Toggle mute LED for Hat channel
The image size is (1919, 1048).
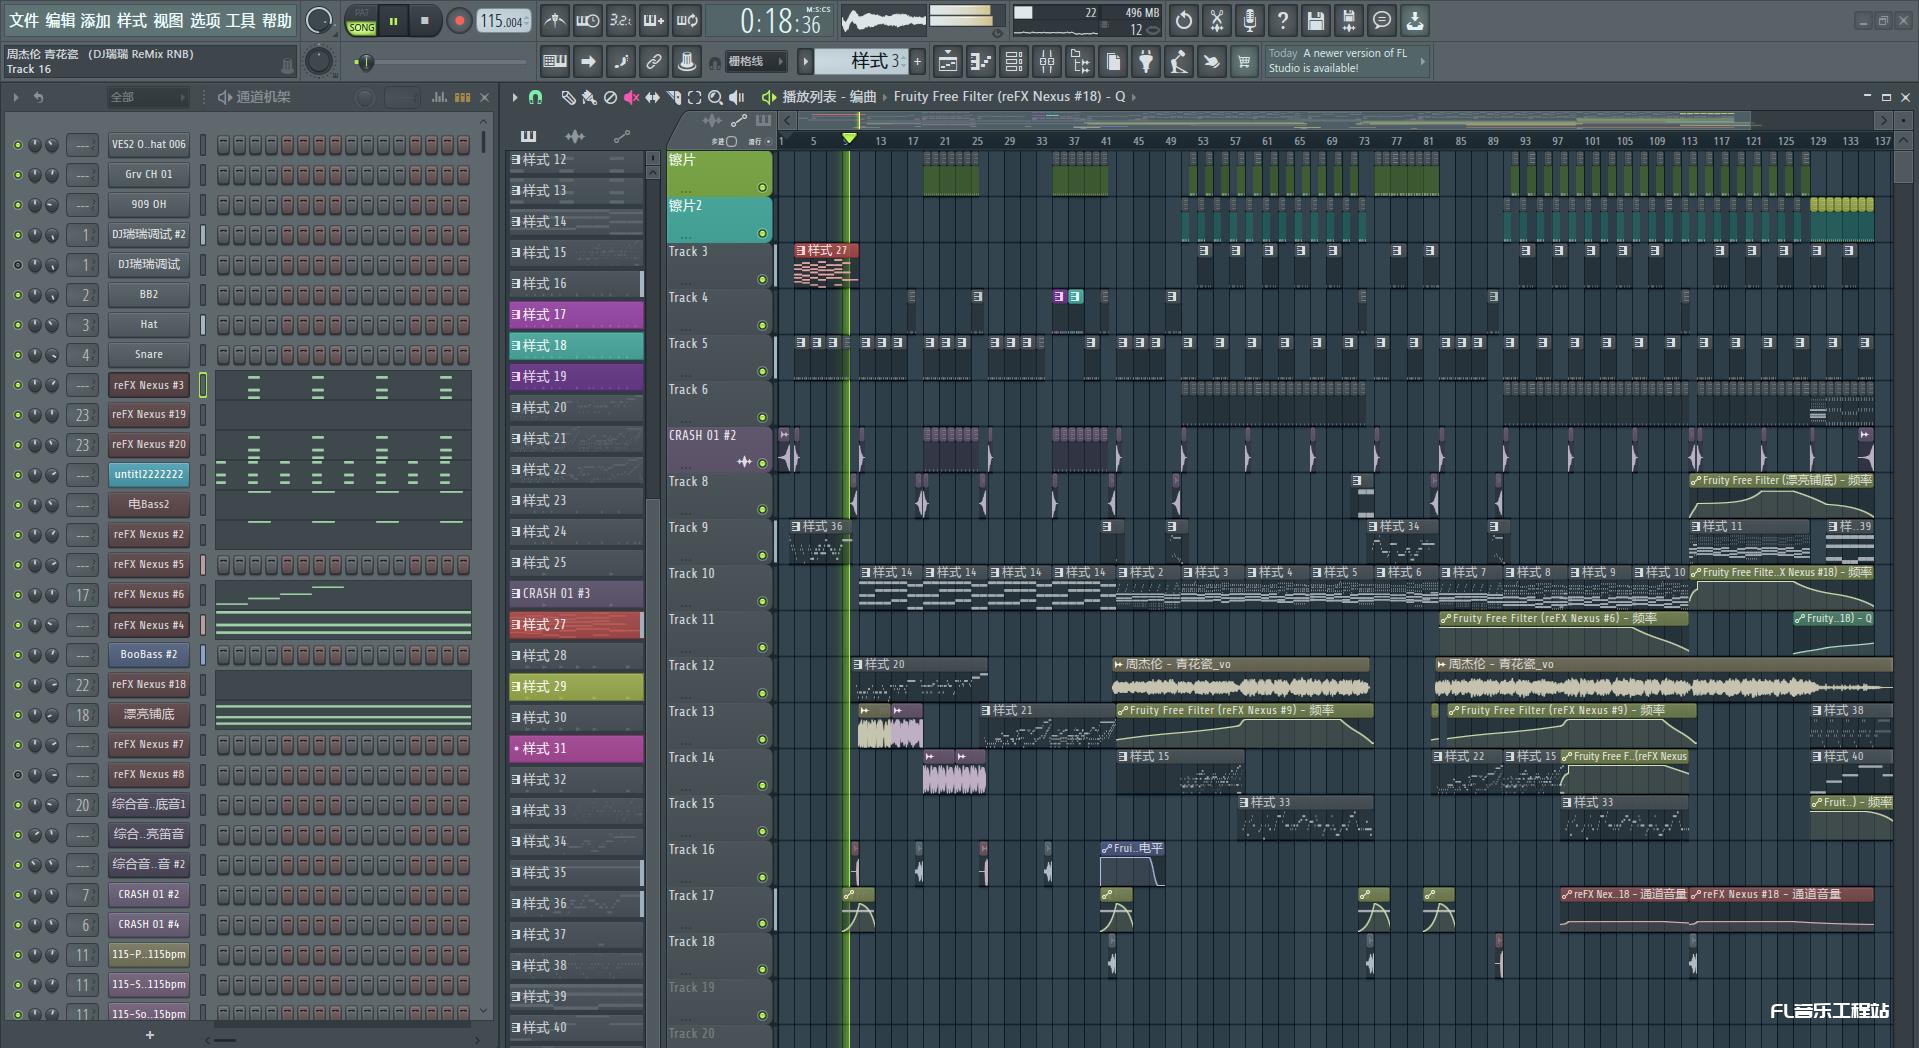coord(17,325)
